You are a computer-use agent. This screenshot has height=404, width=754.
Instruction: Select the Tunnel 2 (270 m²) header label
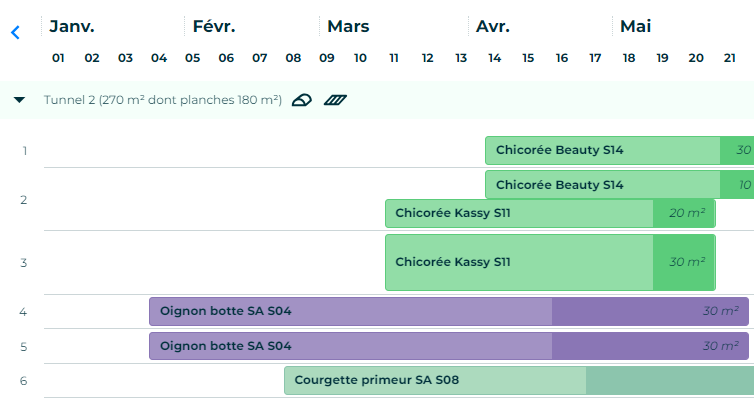162,100
